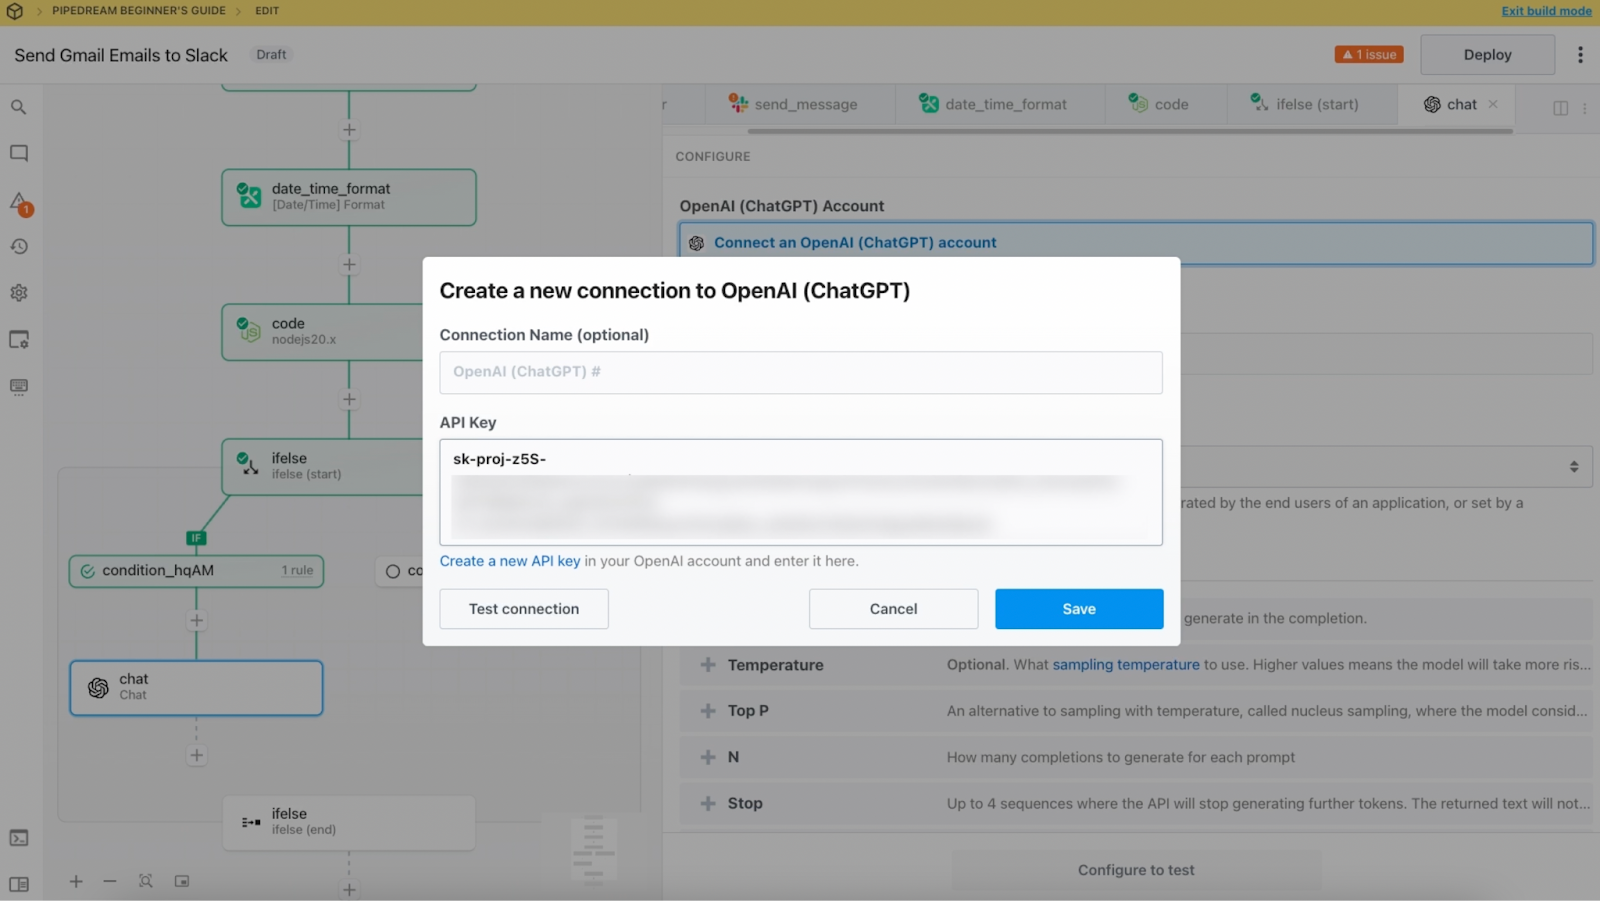This screenshot has height=901, width=1600.
Task: Select the code nodejs20.x node
Action: [322, 332]
